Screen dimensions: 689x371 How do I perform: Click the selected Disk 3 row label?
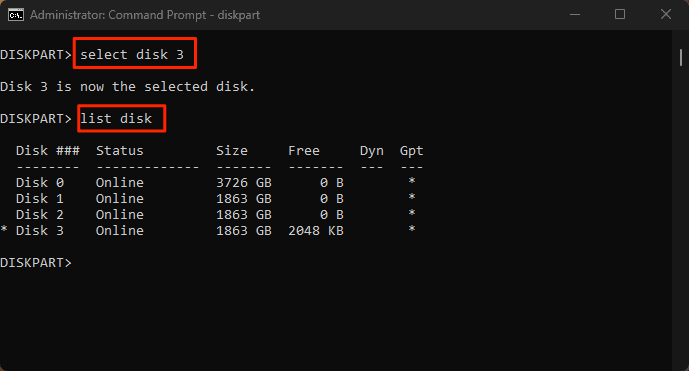point(40,231)
